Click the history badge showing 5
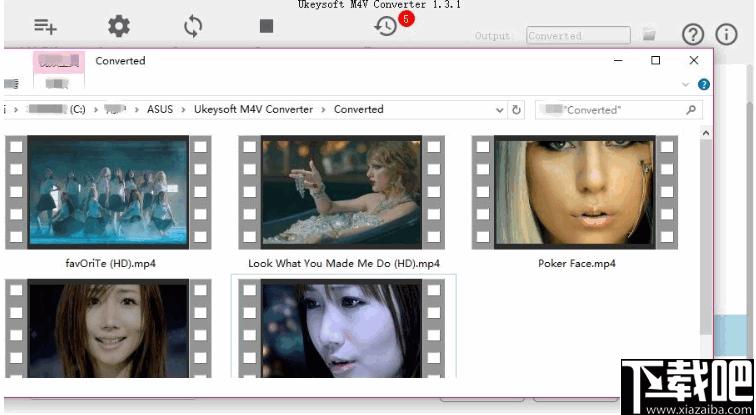The width and height of the screenshot is (756, 415). 406,19
